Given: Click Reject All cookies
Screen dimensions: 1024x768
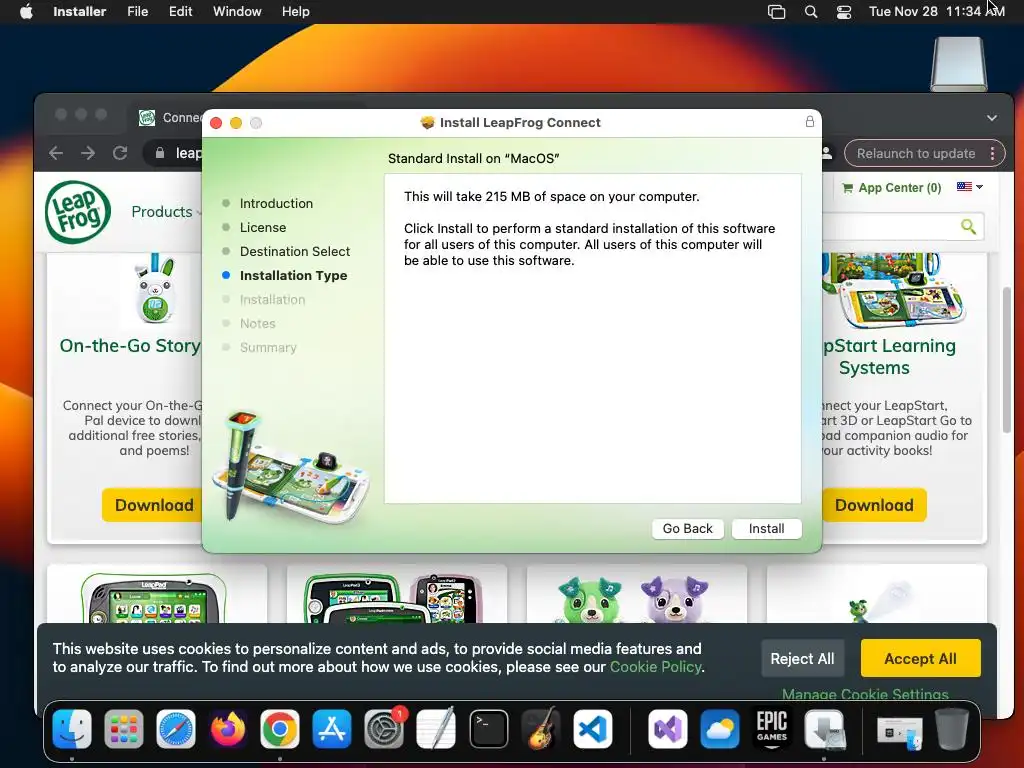Looking at the screenshot, I should point(802,658).
